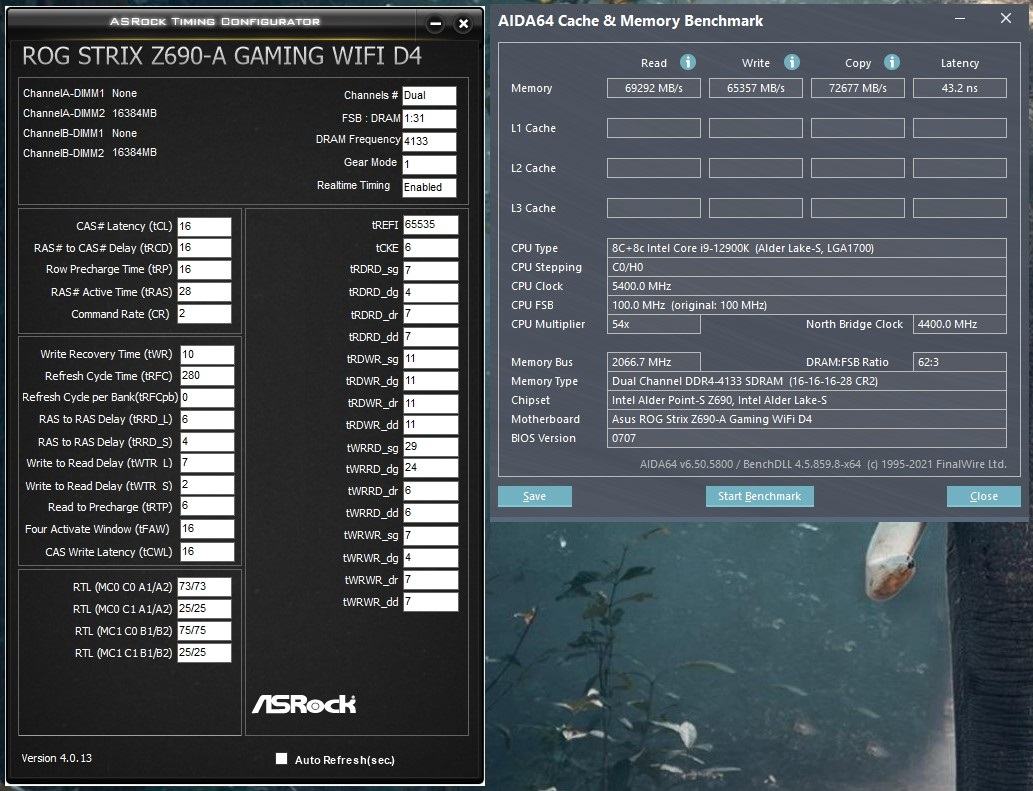The height and width of the screenshot is (791, 1033).
Task: Click the Write Recovery Time (tWR) field
Action: [x=207, y=354]
